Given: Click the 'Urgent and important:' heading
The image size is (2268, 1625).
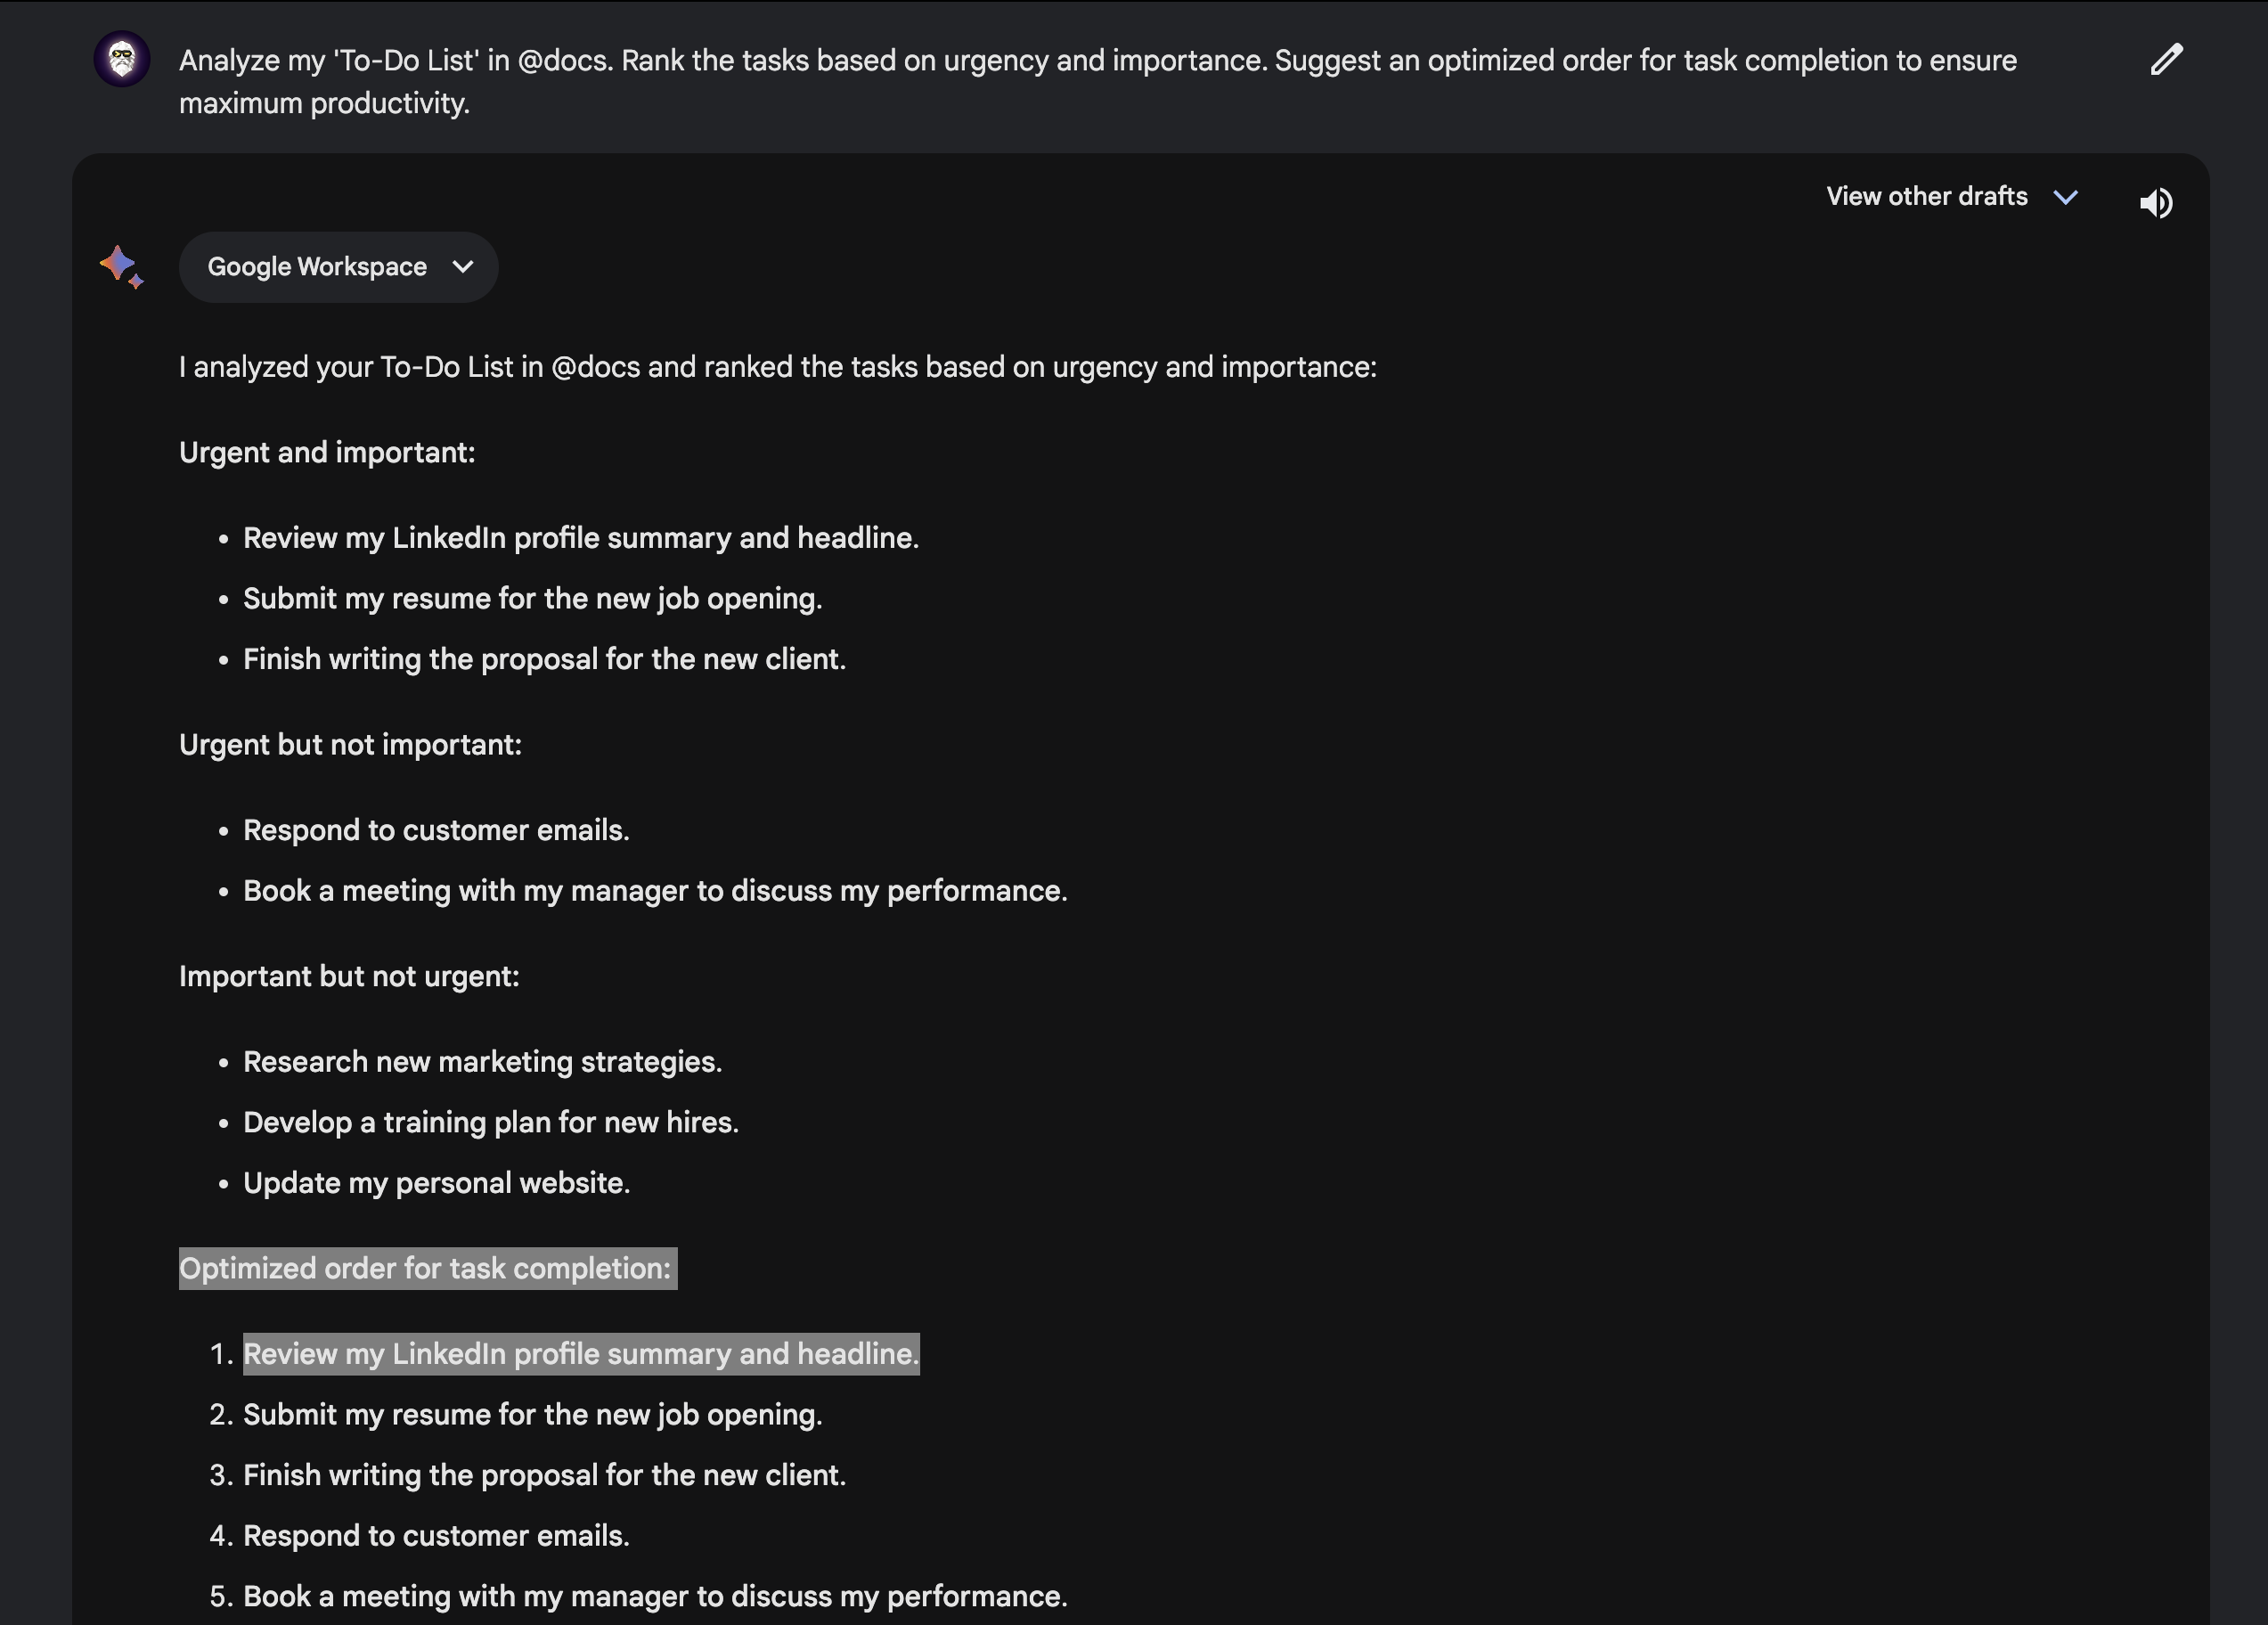Looking at the screenshot, I should [327, 452].
